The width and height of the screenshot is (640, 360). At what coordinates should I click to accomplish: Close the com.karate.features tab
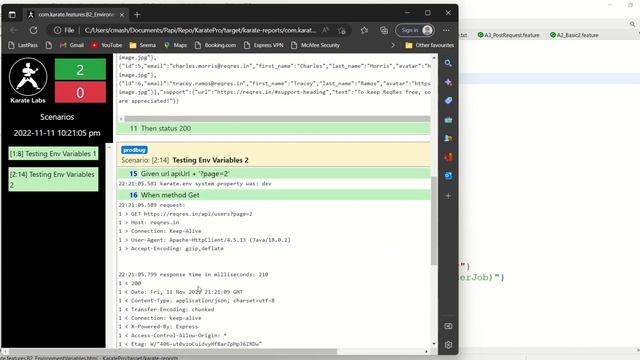122,15
